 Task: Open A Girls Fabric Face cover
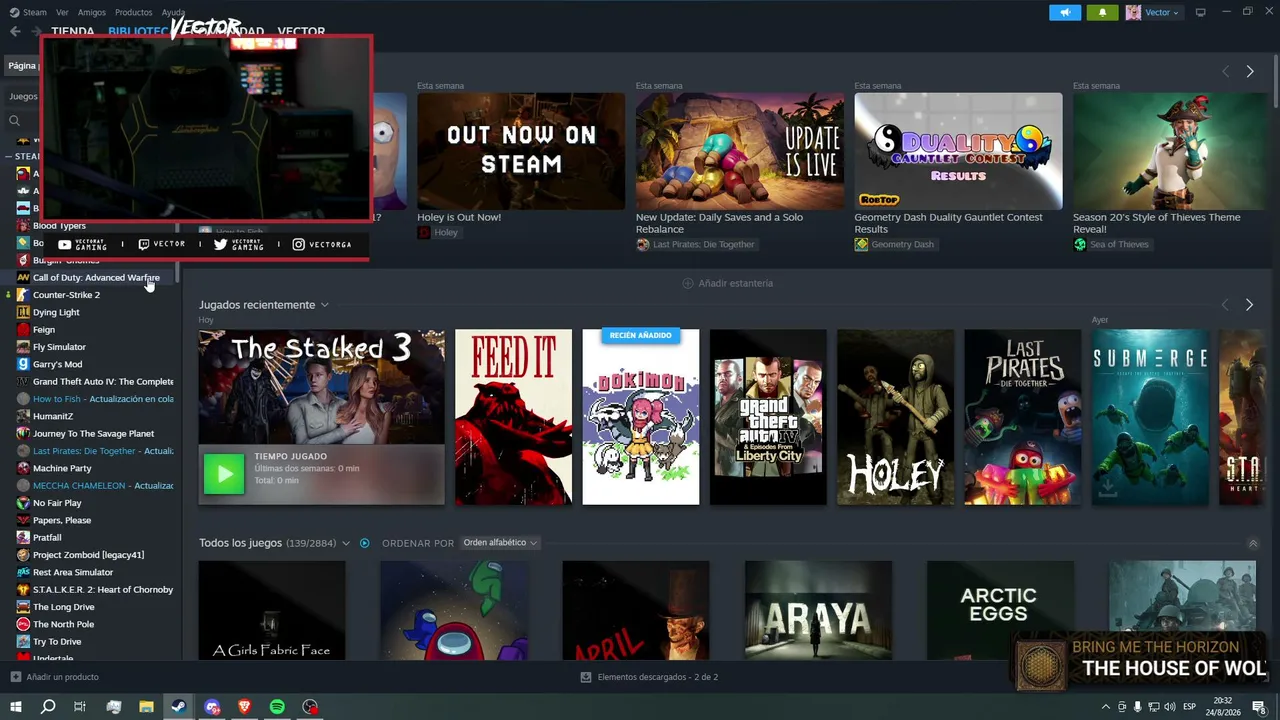(x=272, y=610)
